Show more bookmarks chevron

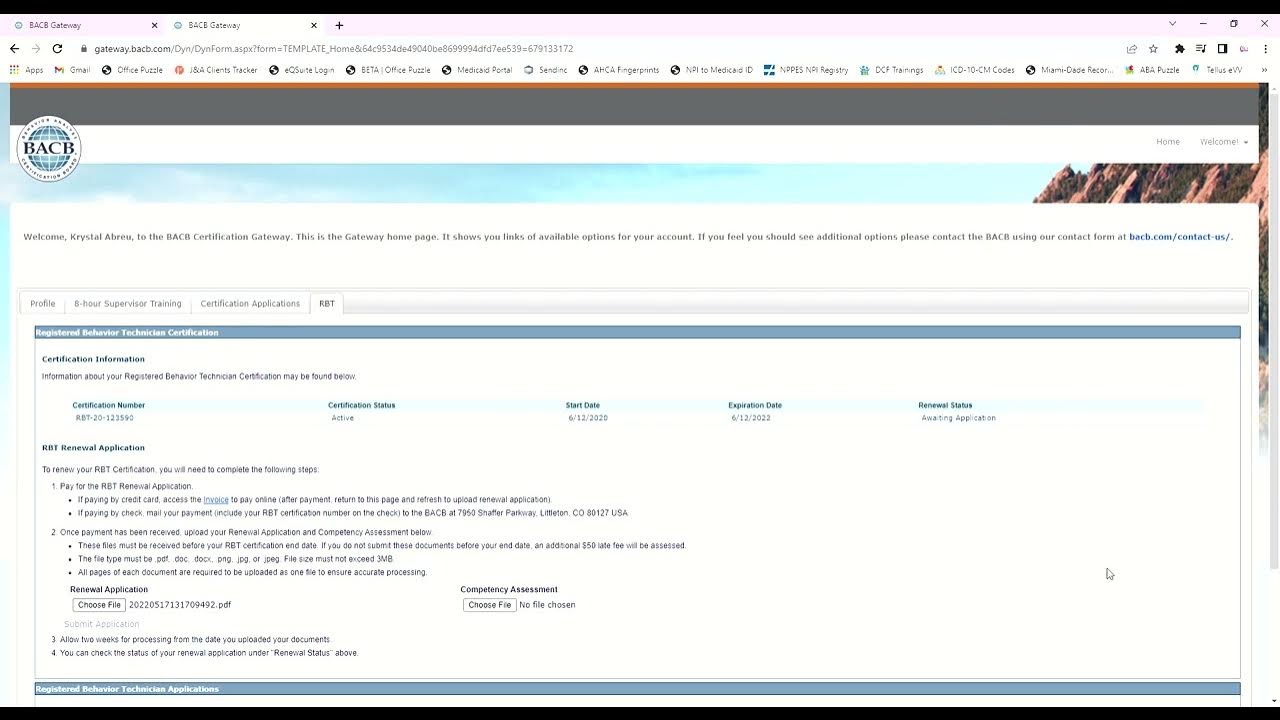coord(1265,70)
